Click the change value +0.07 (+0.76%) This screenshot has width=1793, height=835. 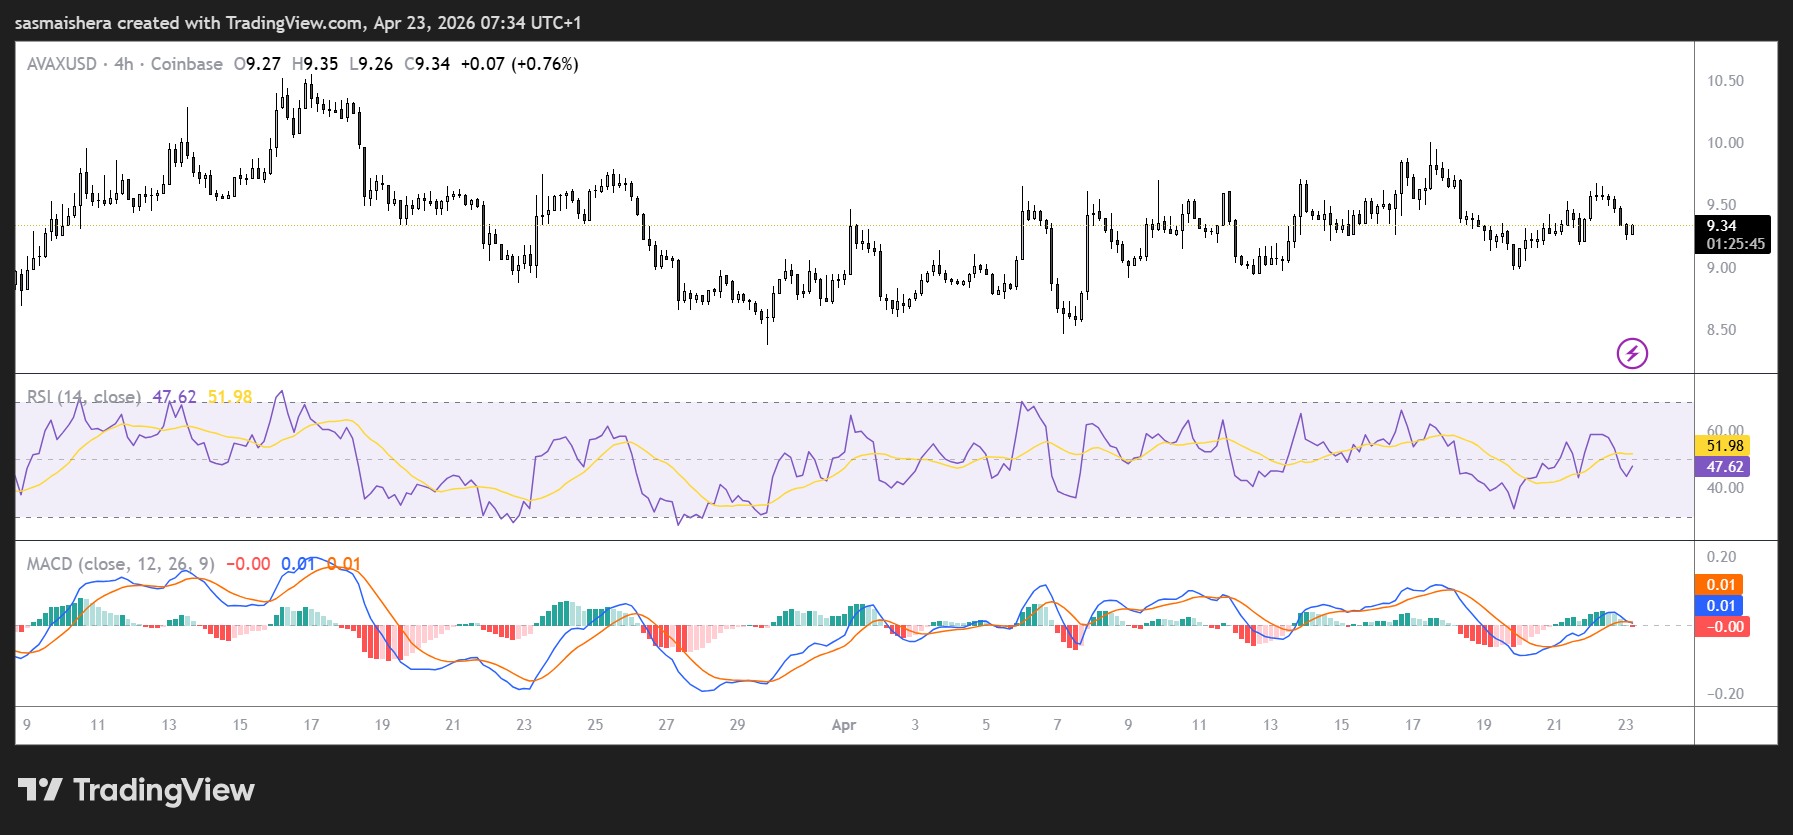point(519,64)
